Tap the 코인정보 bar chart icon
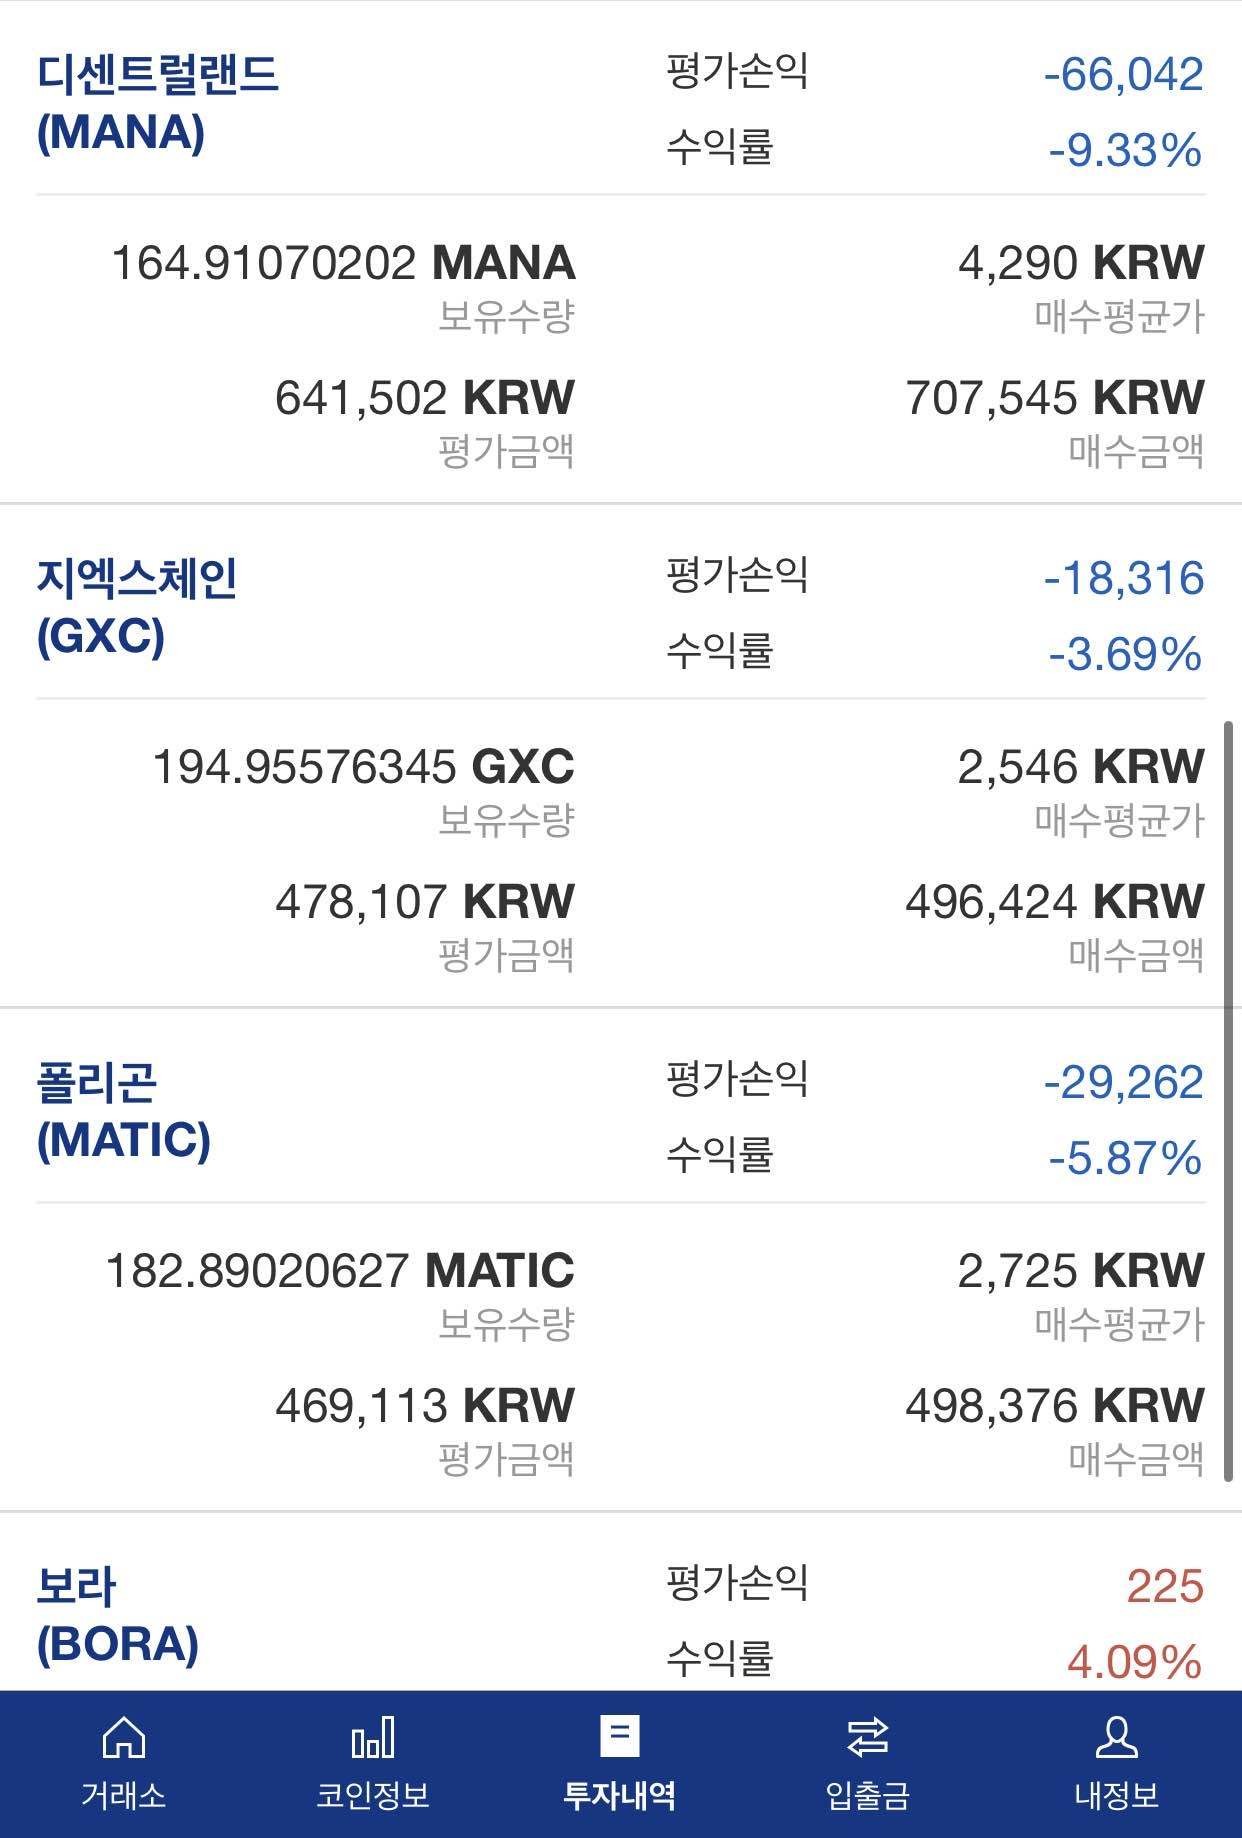This screenshot has width=1242, height=1838. tap(373, 1737)
